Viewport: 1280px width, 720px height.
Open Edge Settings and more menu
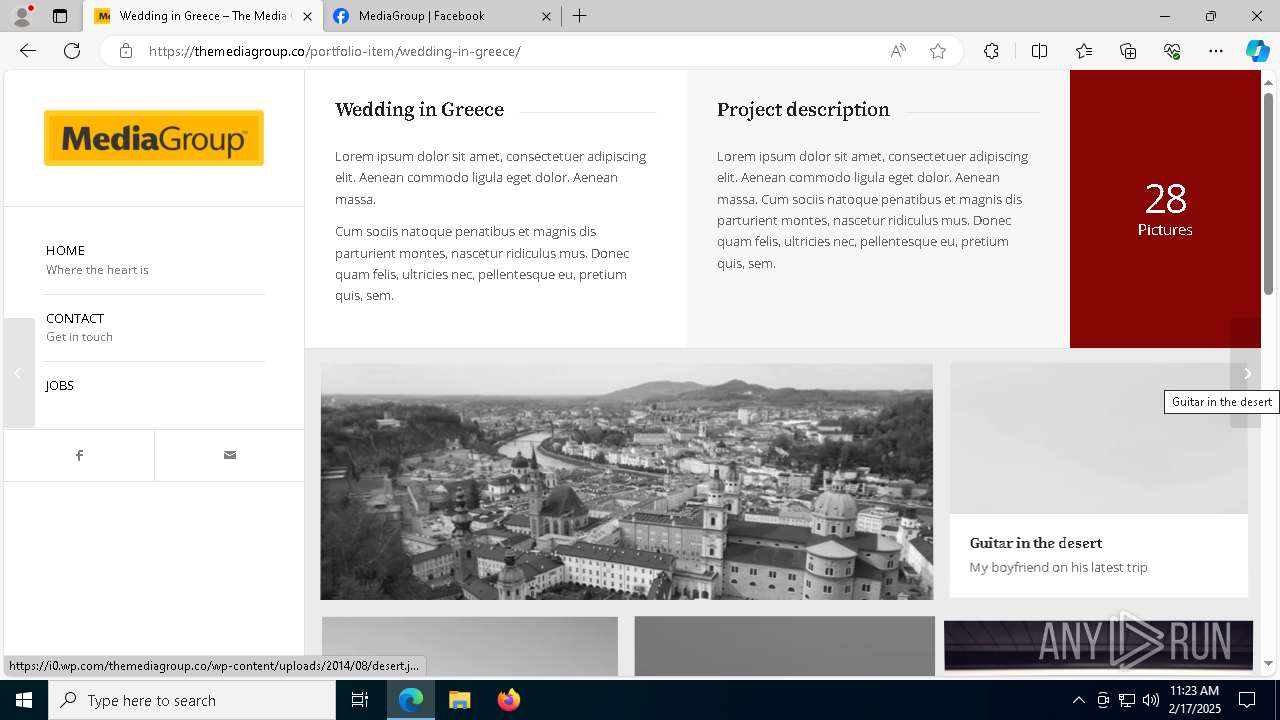tap(1216, 51)
